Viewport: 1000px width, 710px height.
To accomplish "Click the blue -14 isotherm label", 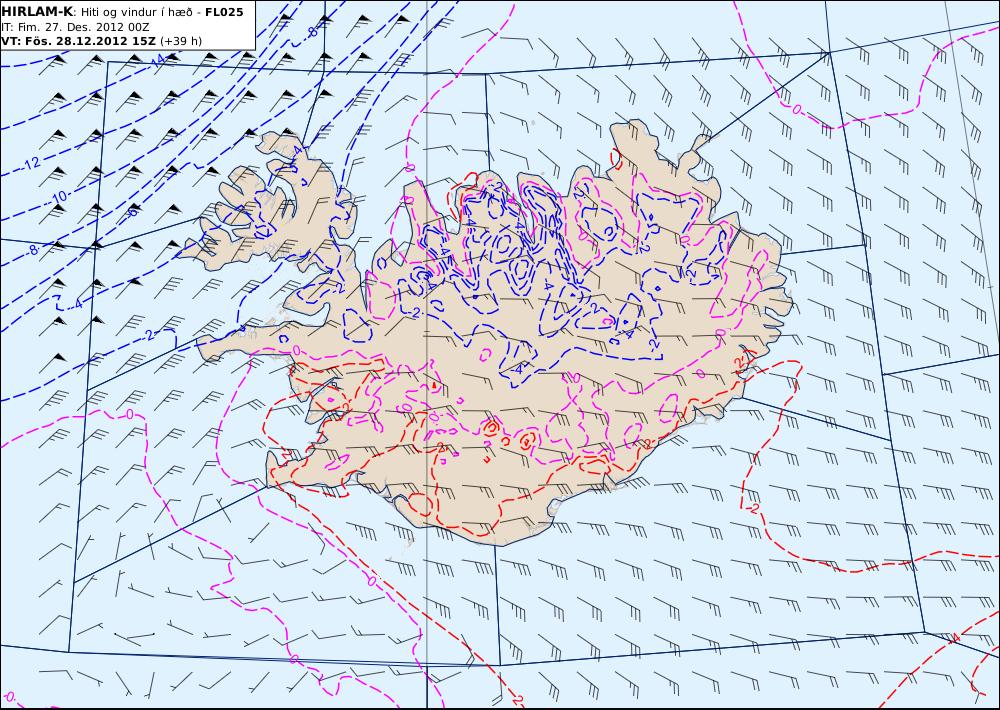I will (x=157, y=60).
